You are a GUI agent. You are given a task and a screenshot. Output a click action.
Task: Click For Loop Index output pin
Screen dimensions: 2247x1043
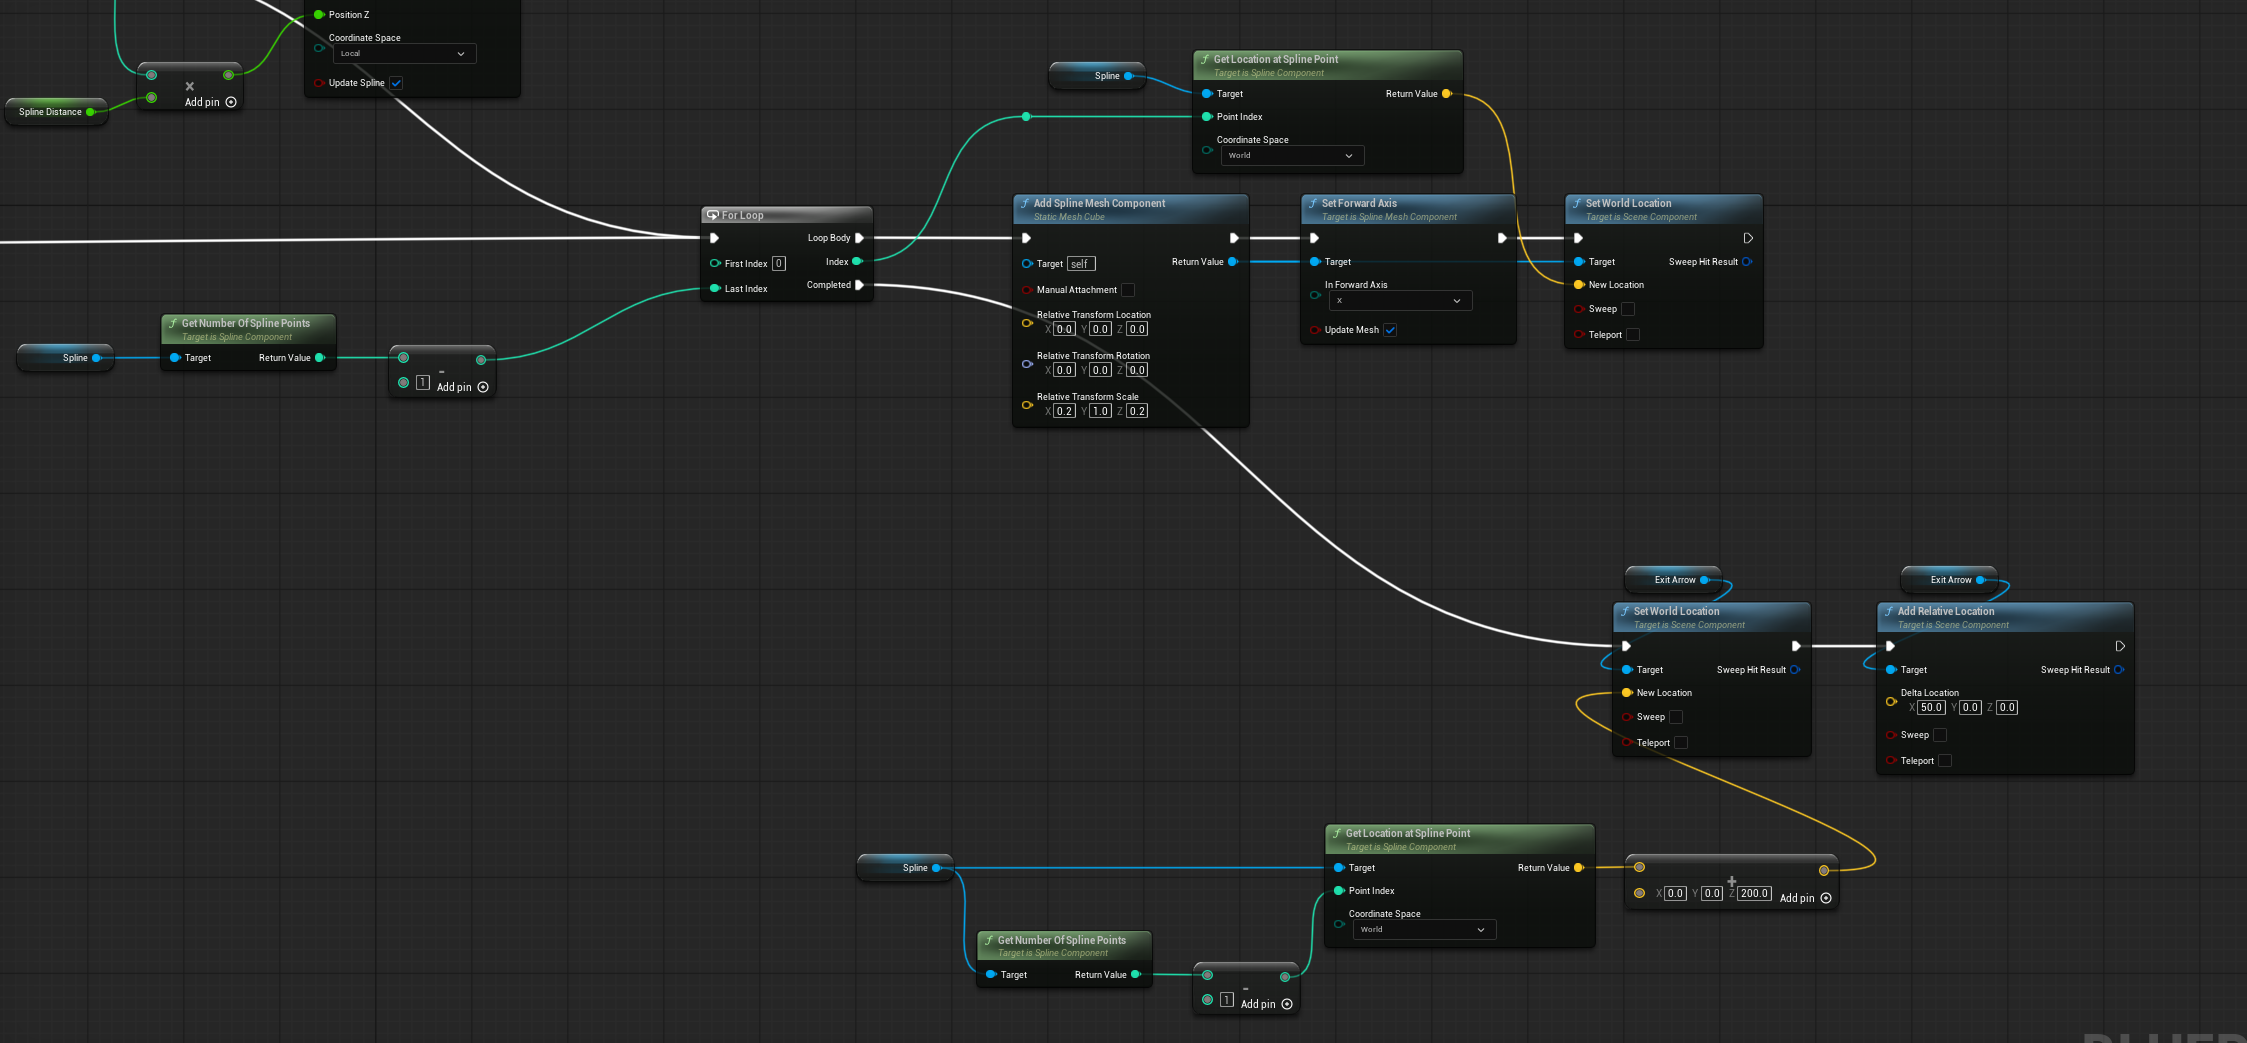coord(857,262)
